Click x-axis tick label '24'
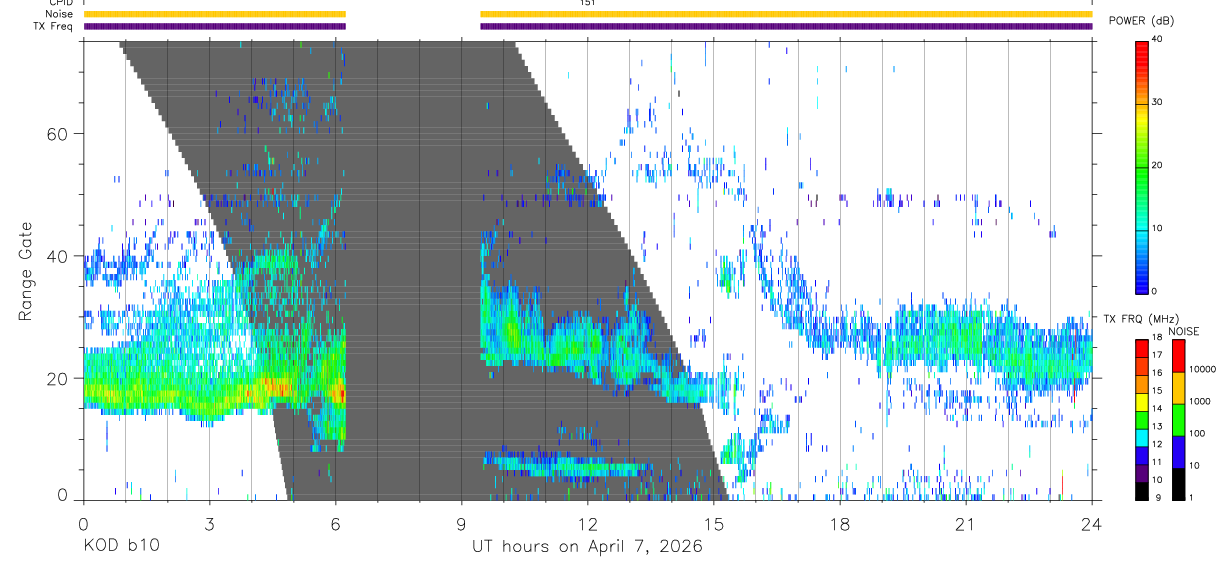This screenshot has width=1228, height=567. coord(1092,524)
